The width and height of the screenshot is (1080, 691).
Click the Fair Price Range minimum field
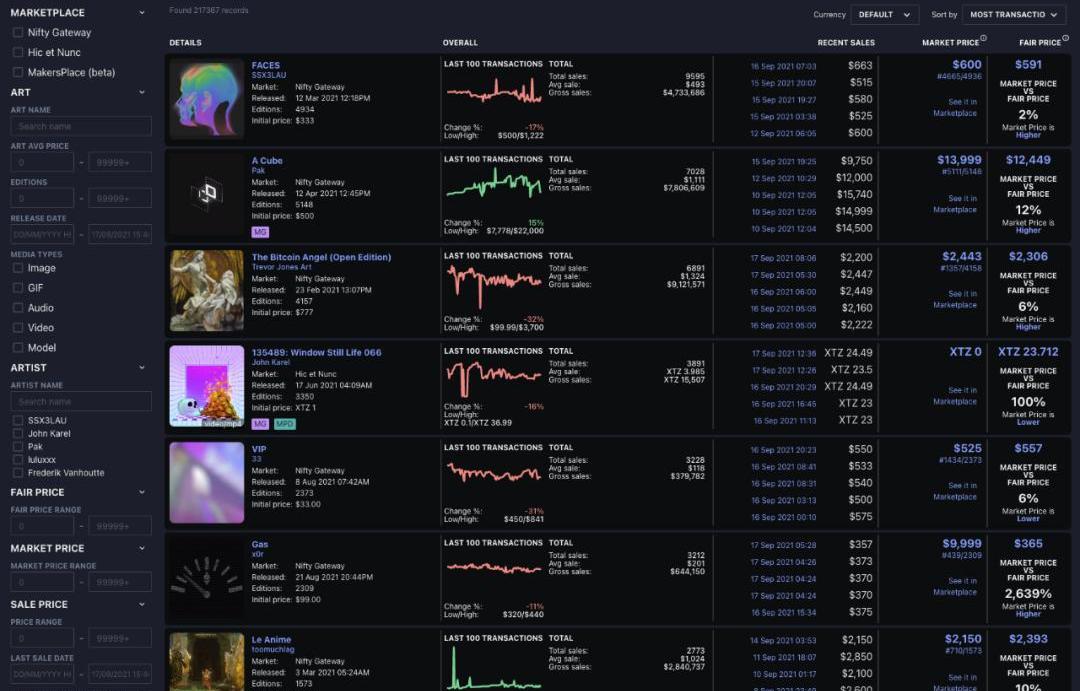click(x=42, y=526)
